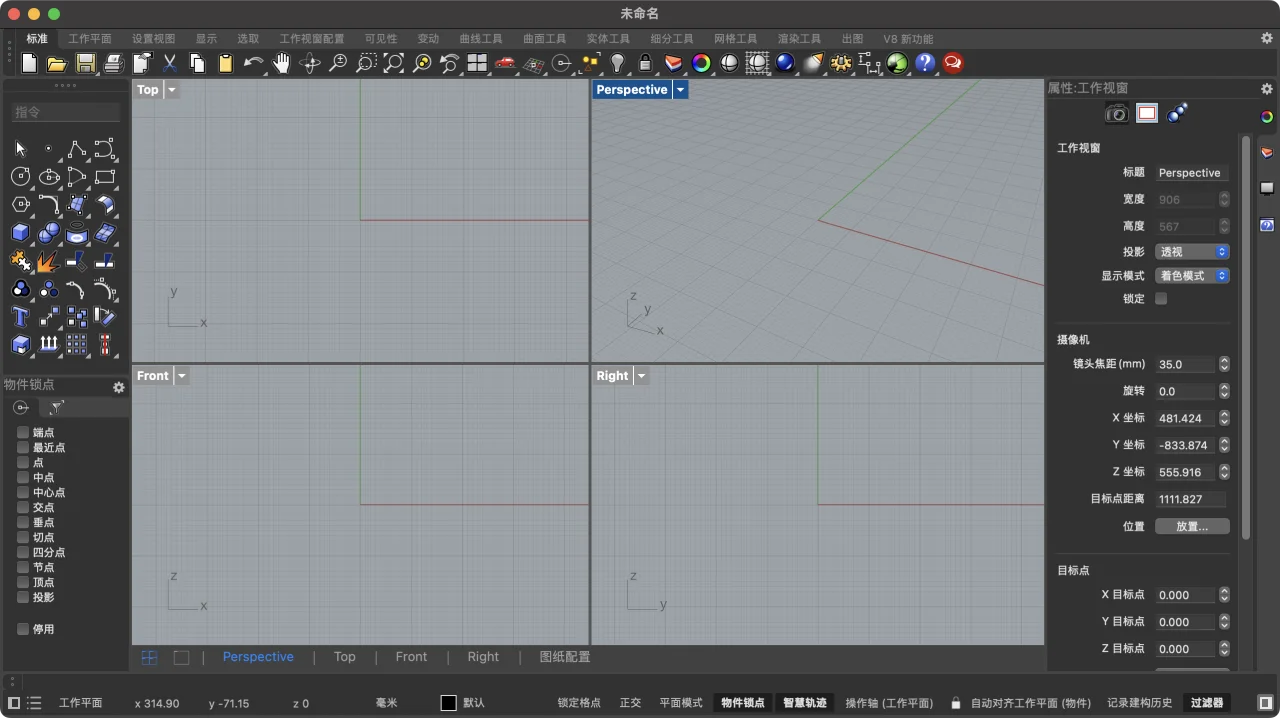This screenshot has height=718, width=1280.
Task: Select the 图纸配置 tab below viewports
Action: pyautogui.click(x=565, y=657)
